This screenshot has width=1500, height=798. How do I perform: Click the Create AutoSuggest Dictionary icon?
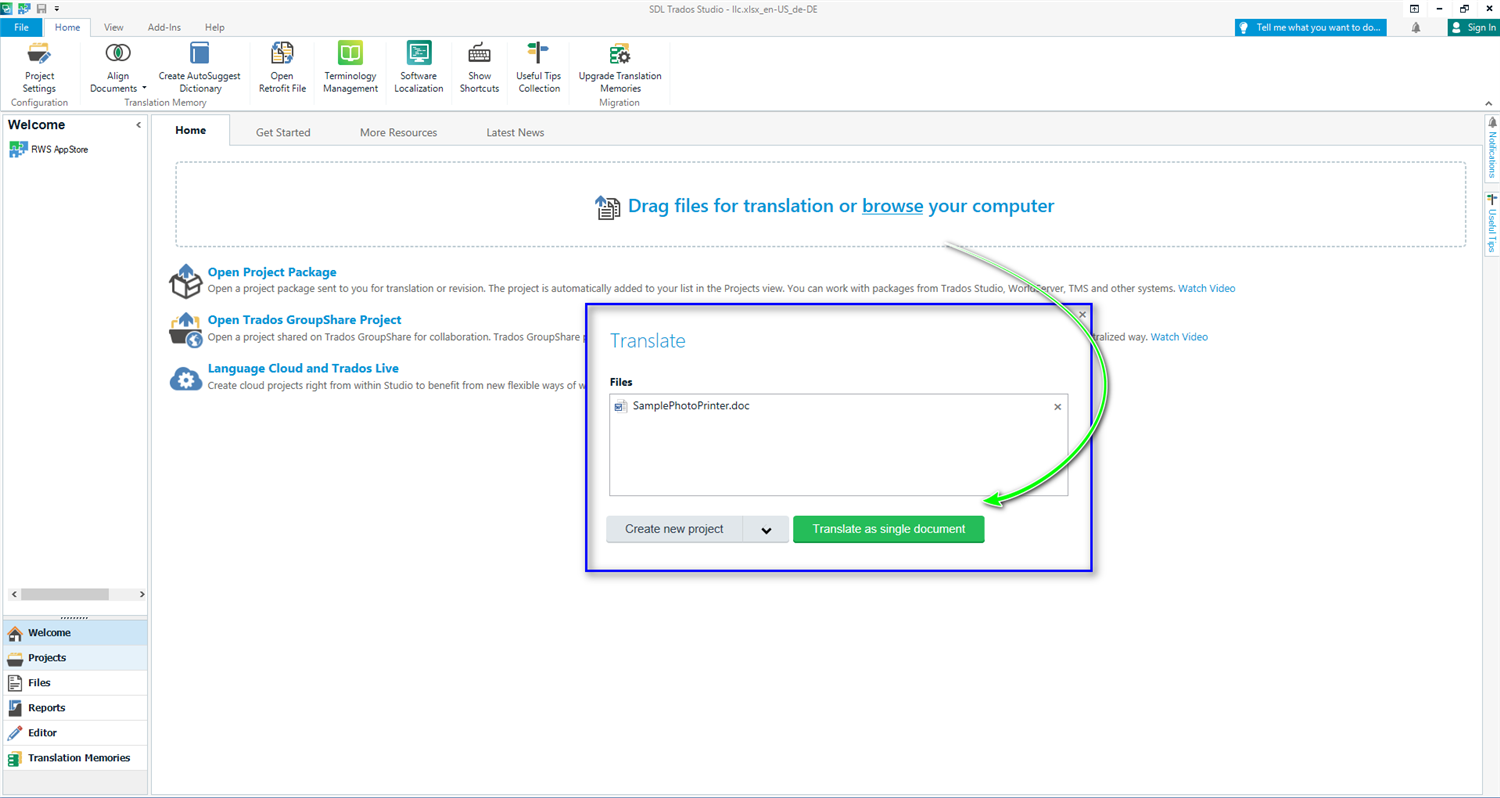[199, 54]
